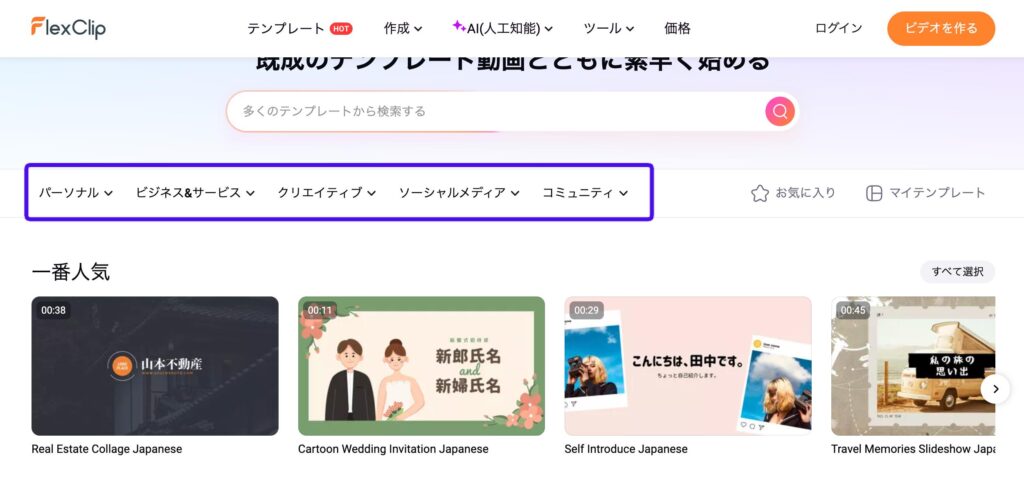Screen dimensions: 1024x493
Task: Open the ツール menu in the navbar
Action: click(609, 28)
